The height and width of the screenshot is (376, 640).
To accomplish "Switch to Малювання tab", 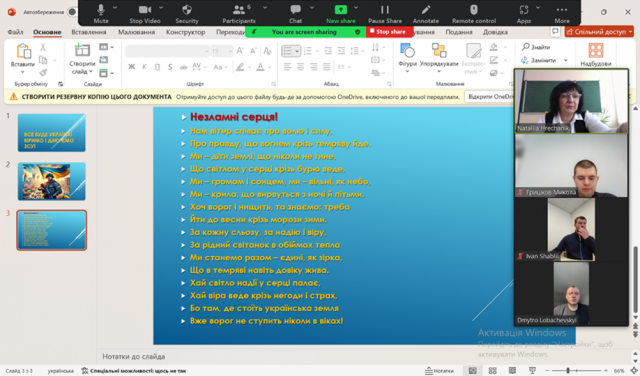I will point(136,32).
